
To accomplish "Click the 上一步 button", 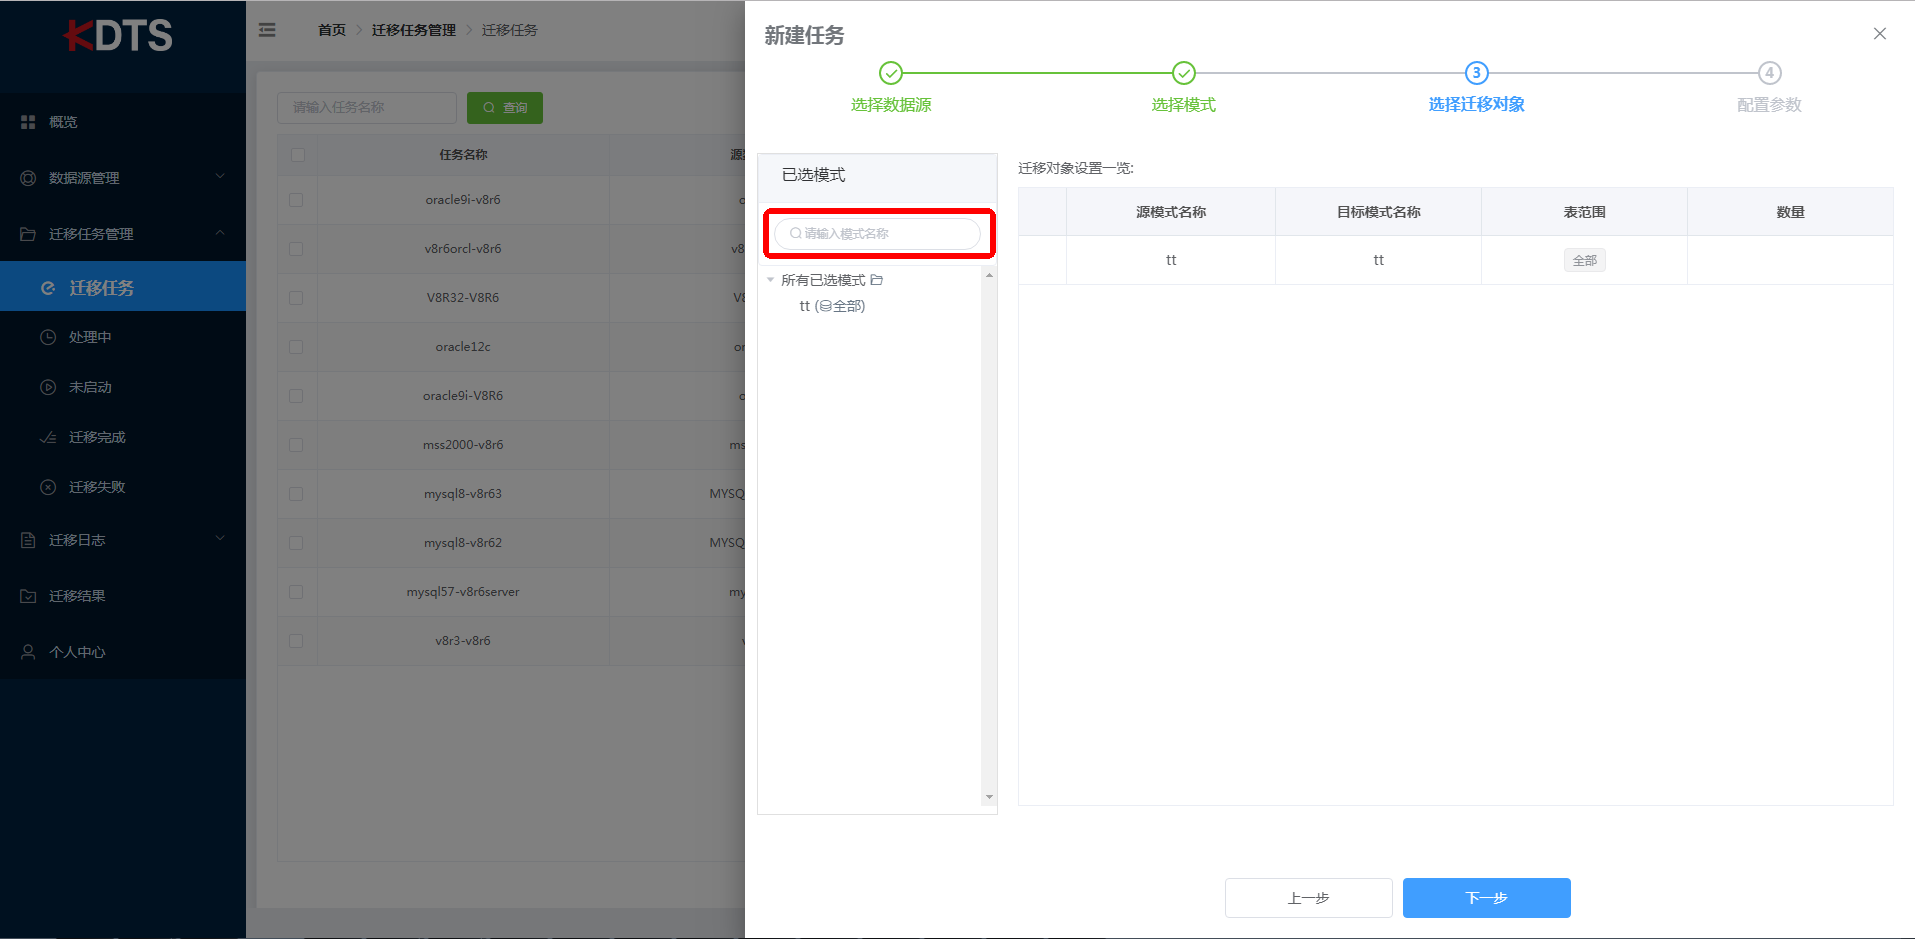I will click(x=1309, y=898).
